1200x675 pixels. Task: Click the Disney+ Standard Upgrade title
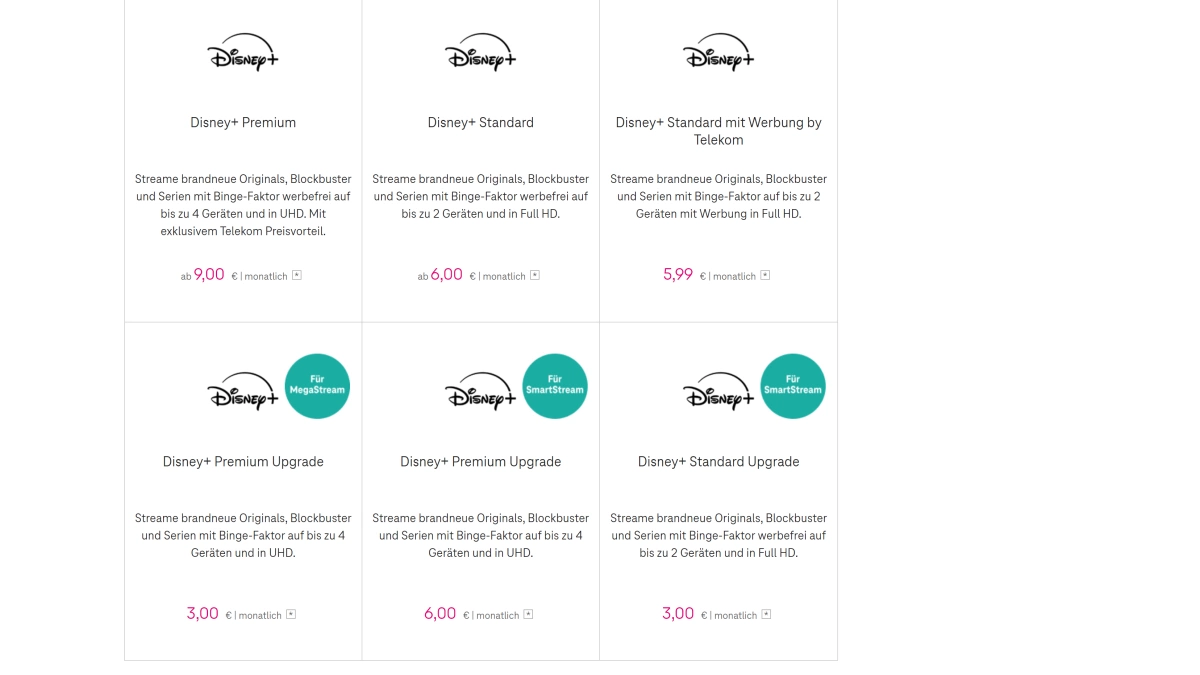[x=718, y=461]
